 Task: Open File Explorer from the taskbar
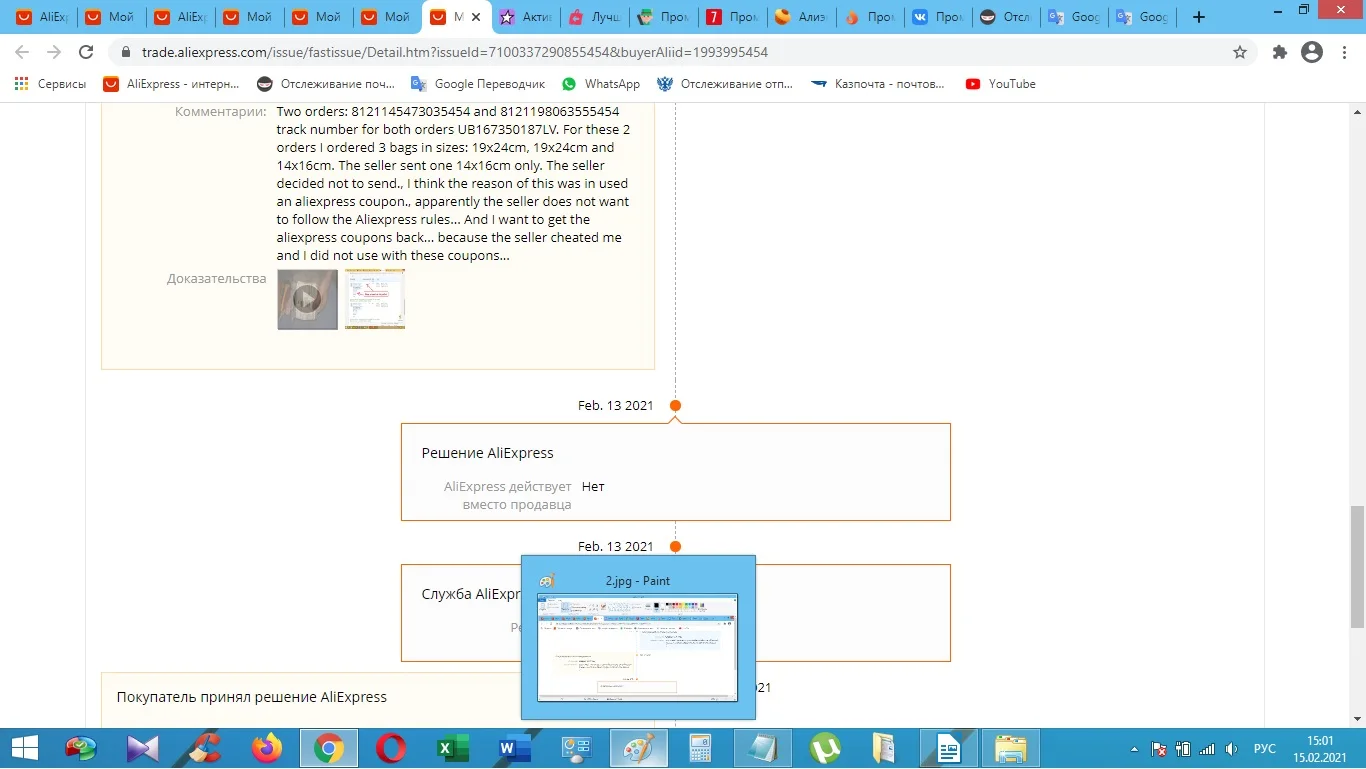click(1011, 748)
